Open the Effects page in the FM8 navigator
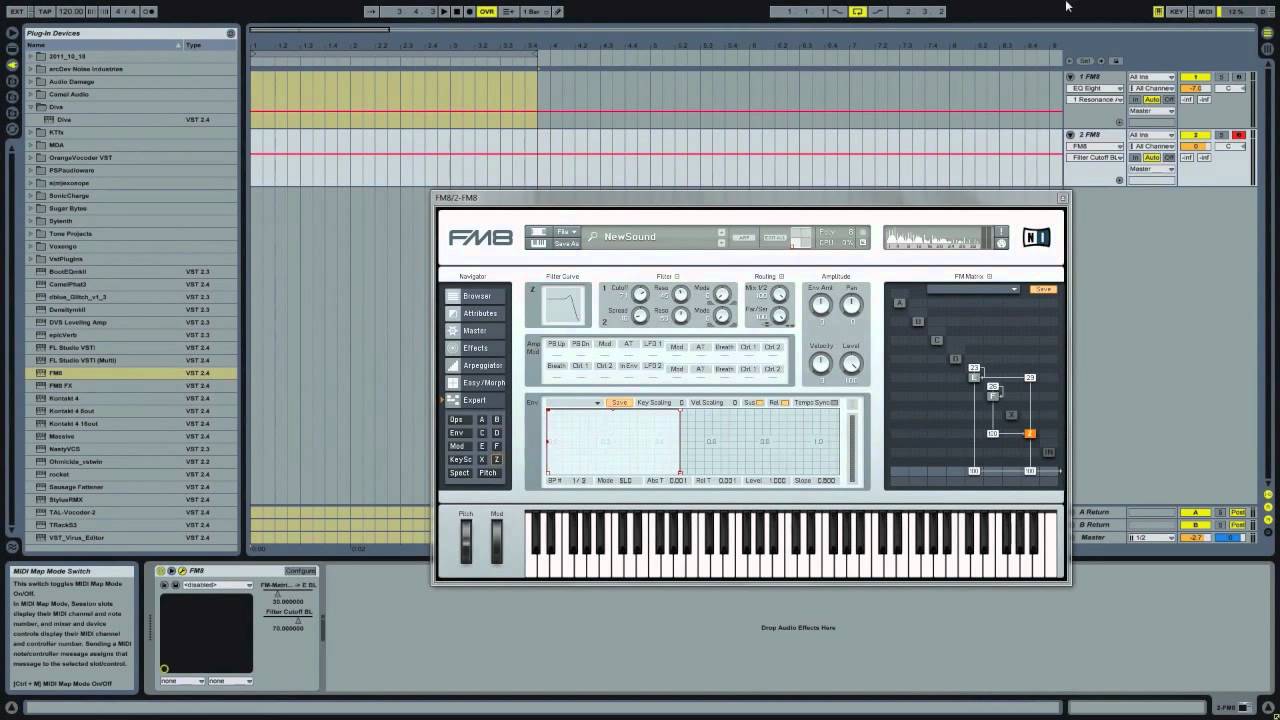1280x720 pixels. click(x=476, y=348)
